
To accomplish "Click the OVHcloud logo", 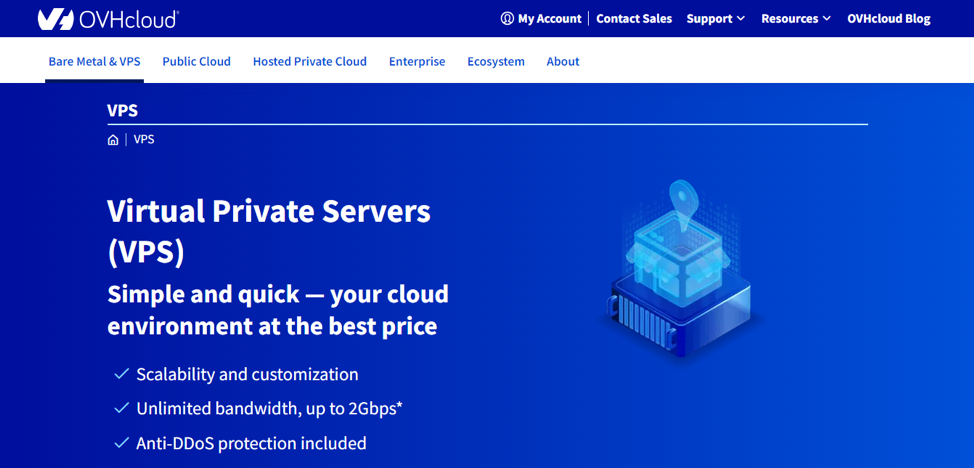I will pyautogui.click(x=108, y=19).
